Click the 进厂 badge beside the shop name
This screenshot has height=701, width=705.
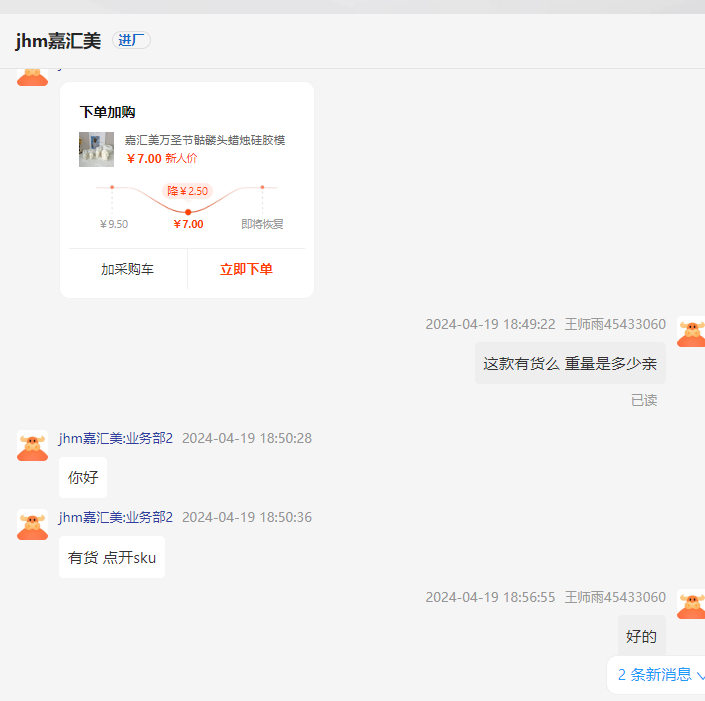(x=131, y=40)
